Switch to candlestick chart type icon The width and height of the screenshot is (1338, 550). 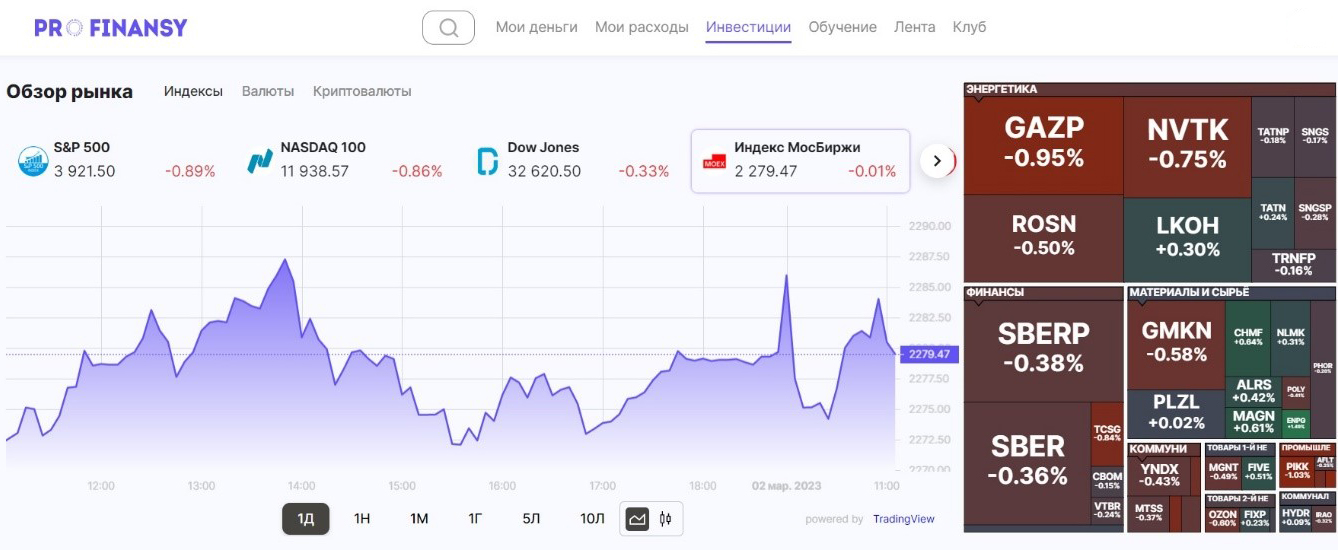665,519
